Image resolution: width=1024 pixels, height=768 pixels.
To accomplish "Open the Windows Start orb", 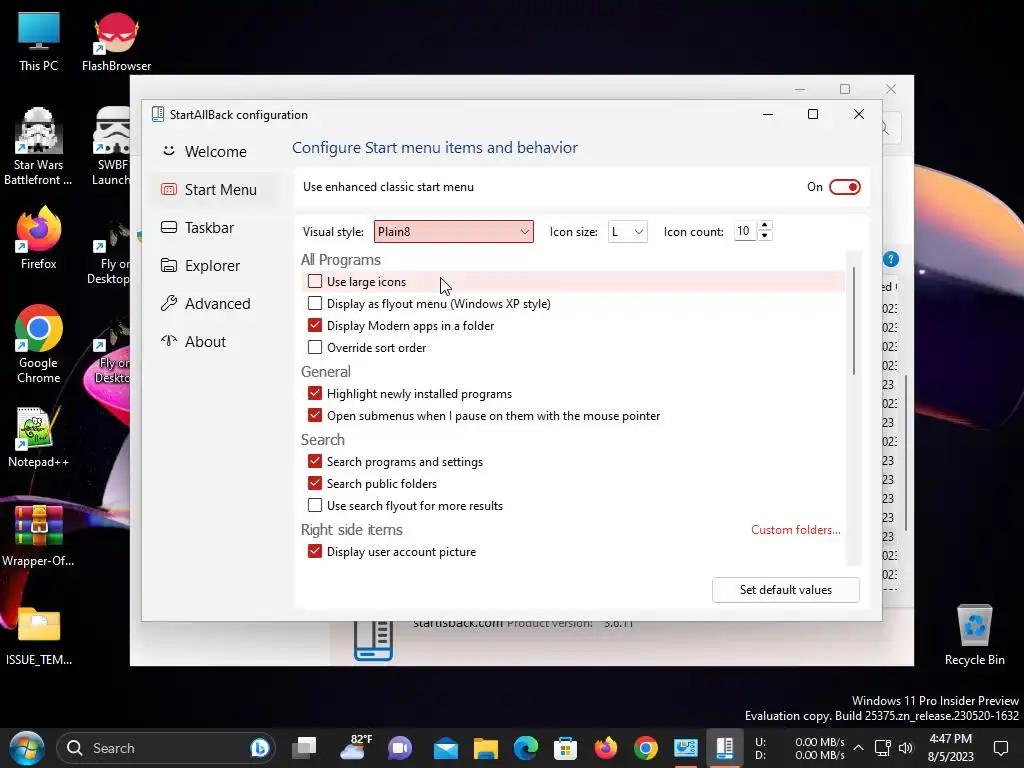I will coord(27,748).
